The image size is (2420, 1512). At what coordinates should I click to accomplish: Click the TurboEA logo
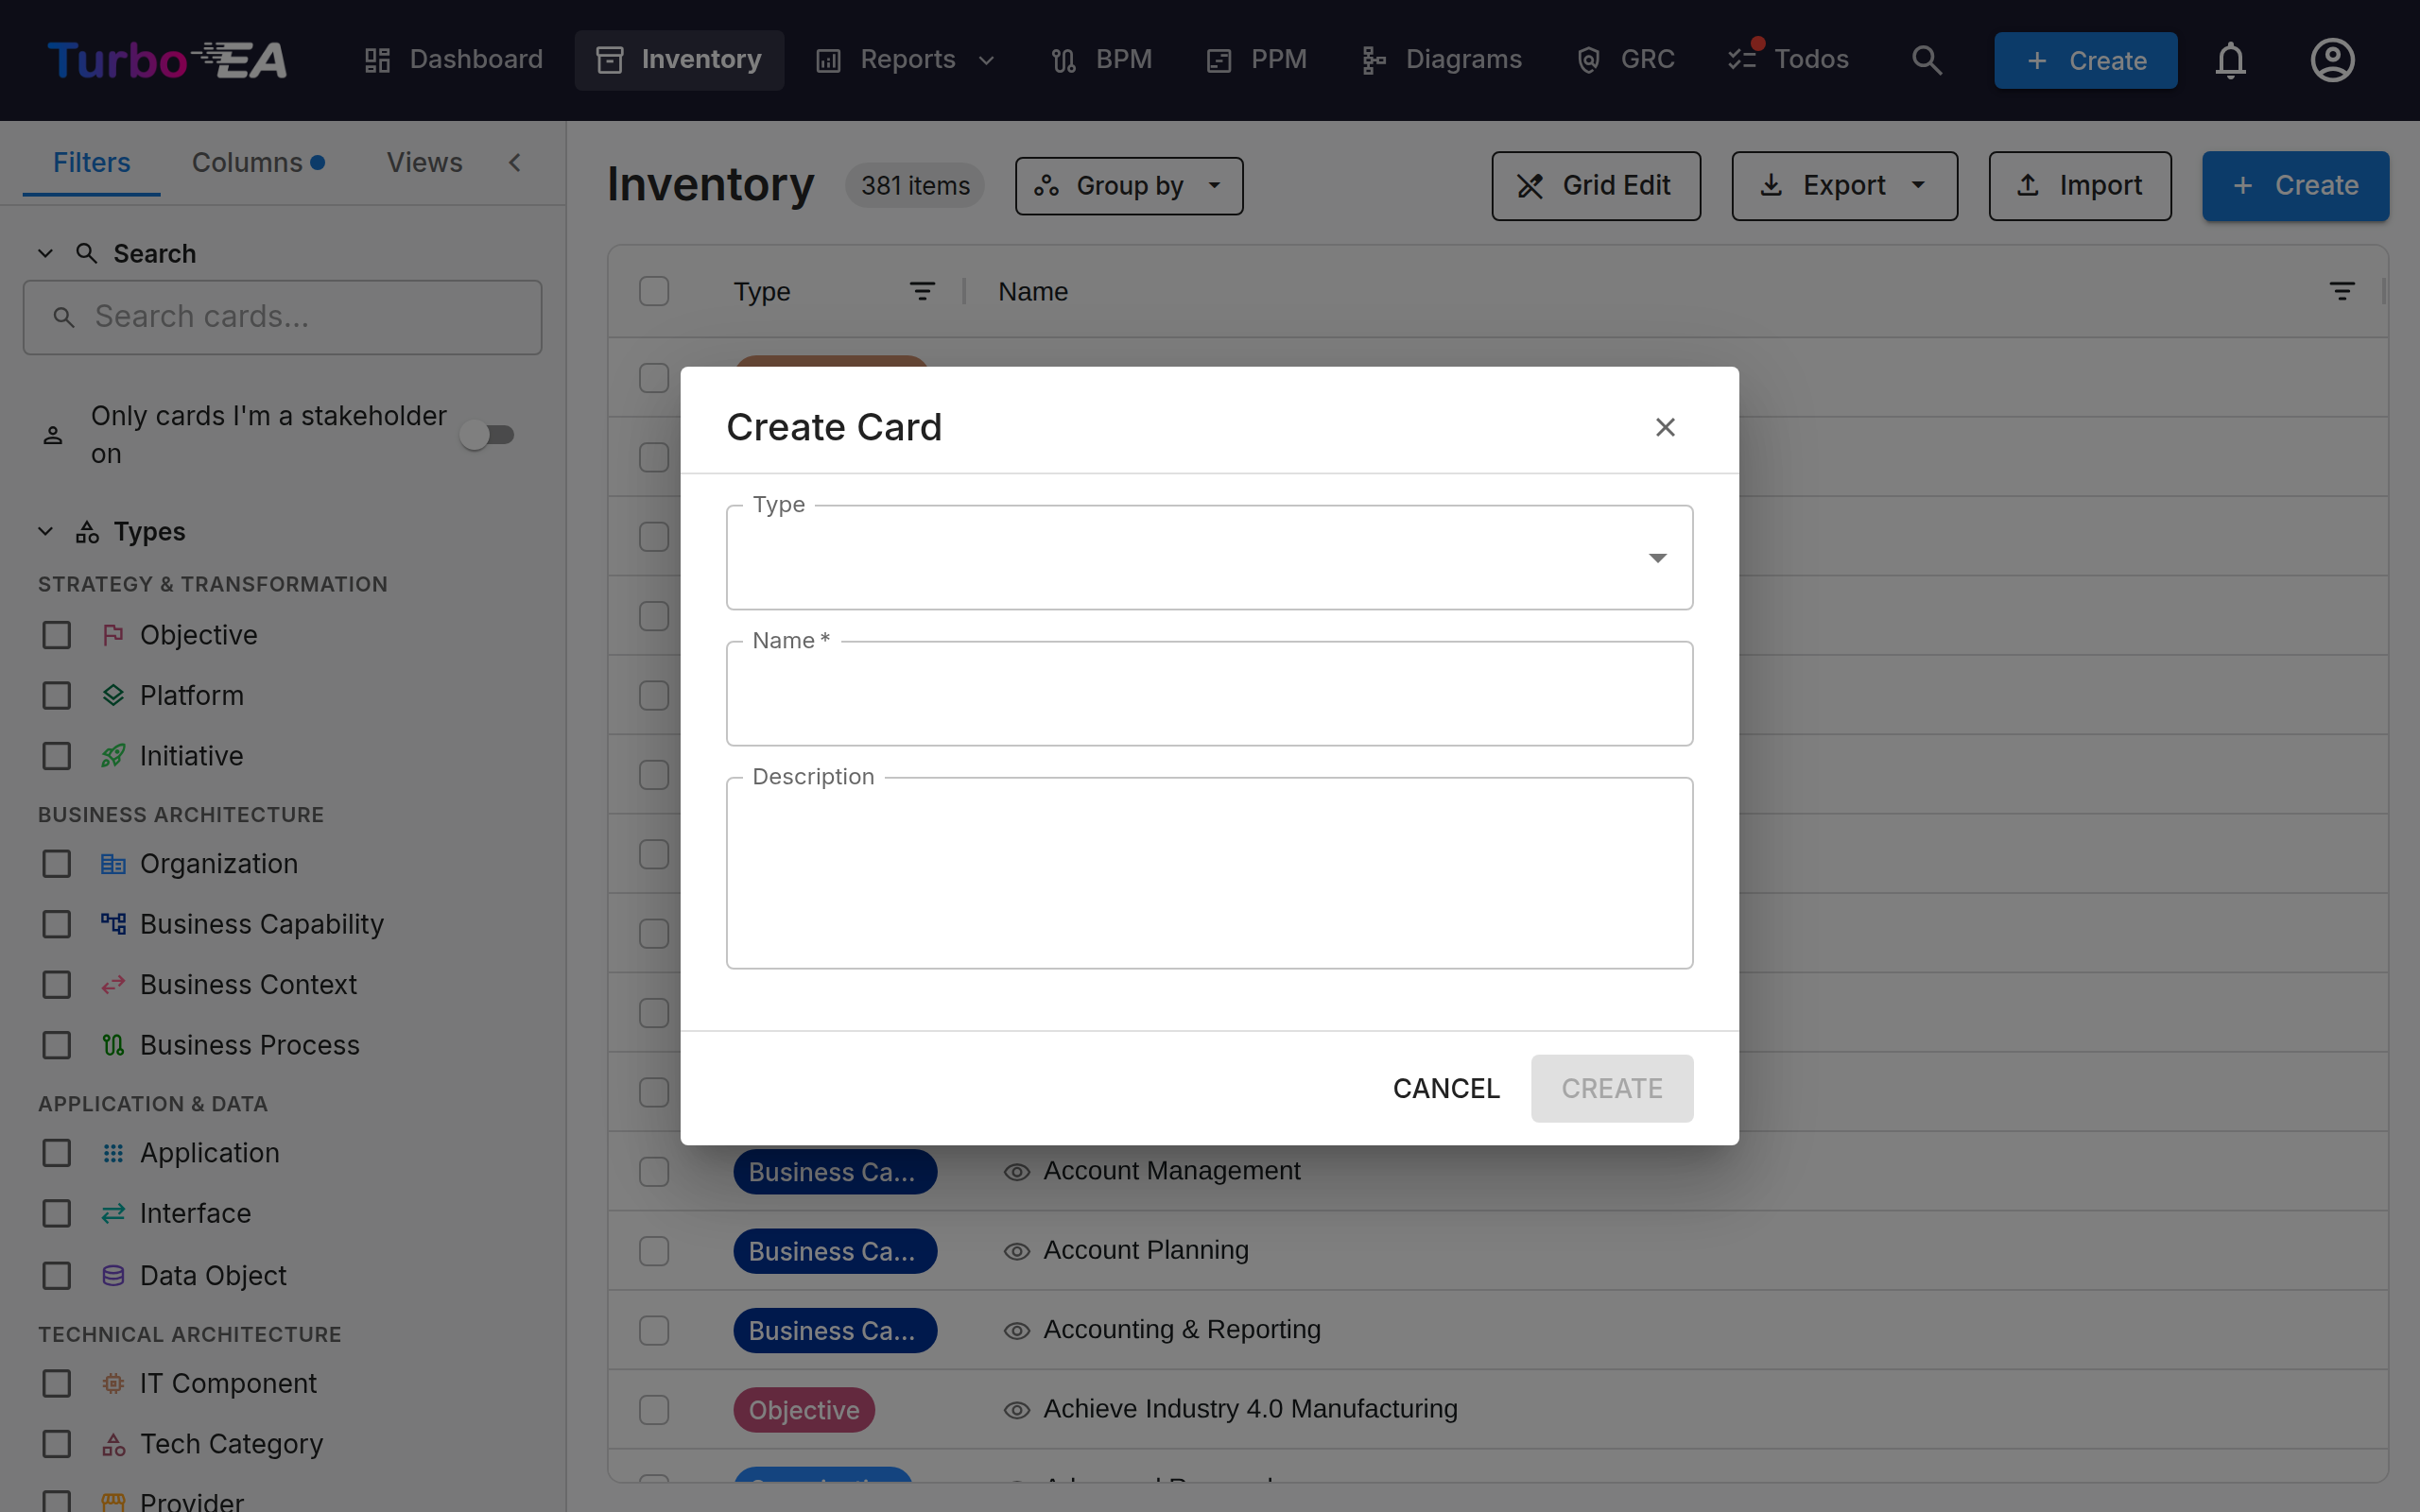coord(167,60)
